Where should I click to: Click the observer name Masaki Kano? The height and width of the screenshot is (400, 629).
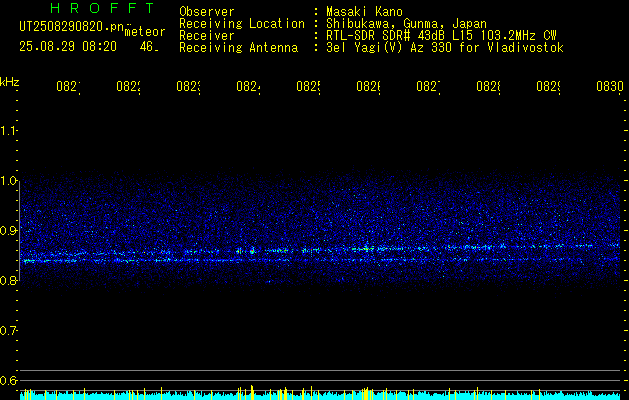(364, 12)
